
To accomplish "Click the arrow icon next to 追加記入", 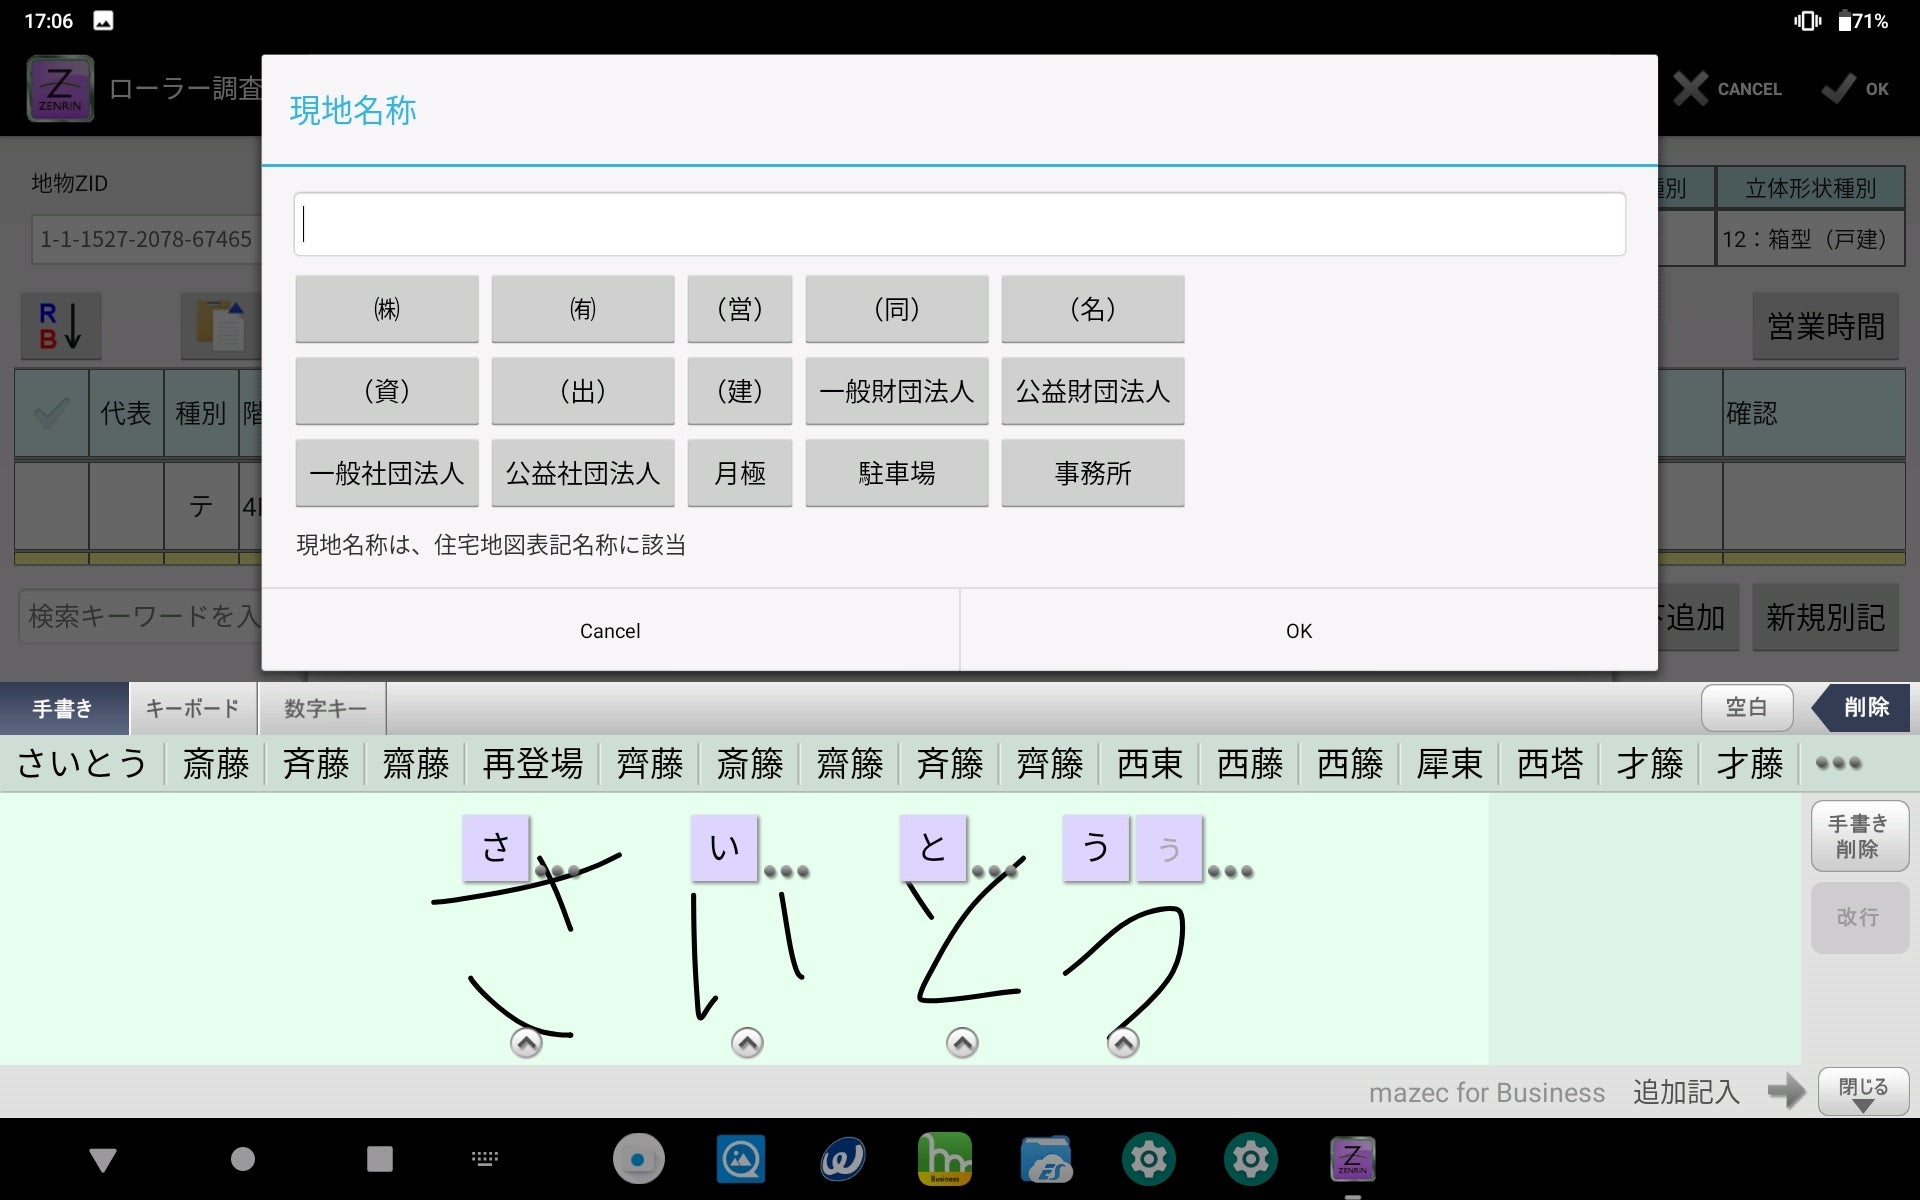I will coord(1785,1091).
